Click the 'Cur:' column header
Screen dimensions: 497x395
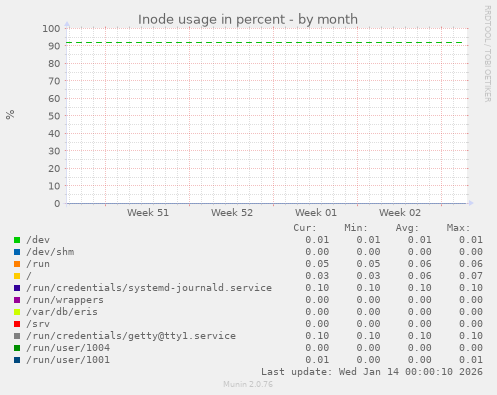(x=305, y=228)
